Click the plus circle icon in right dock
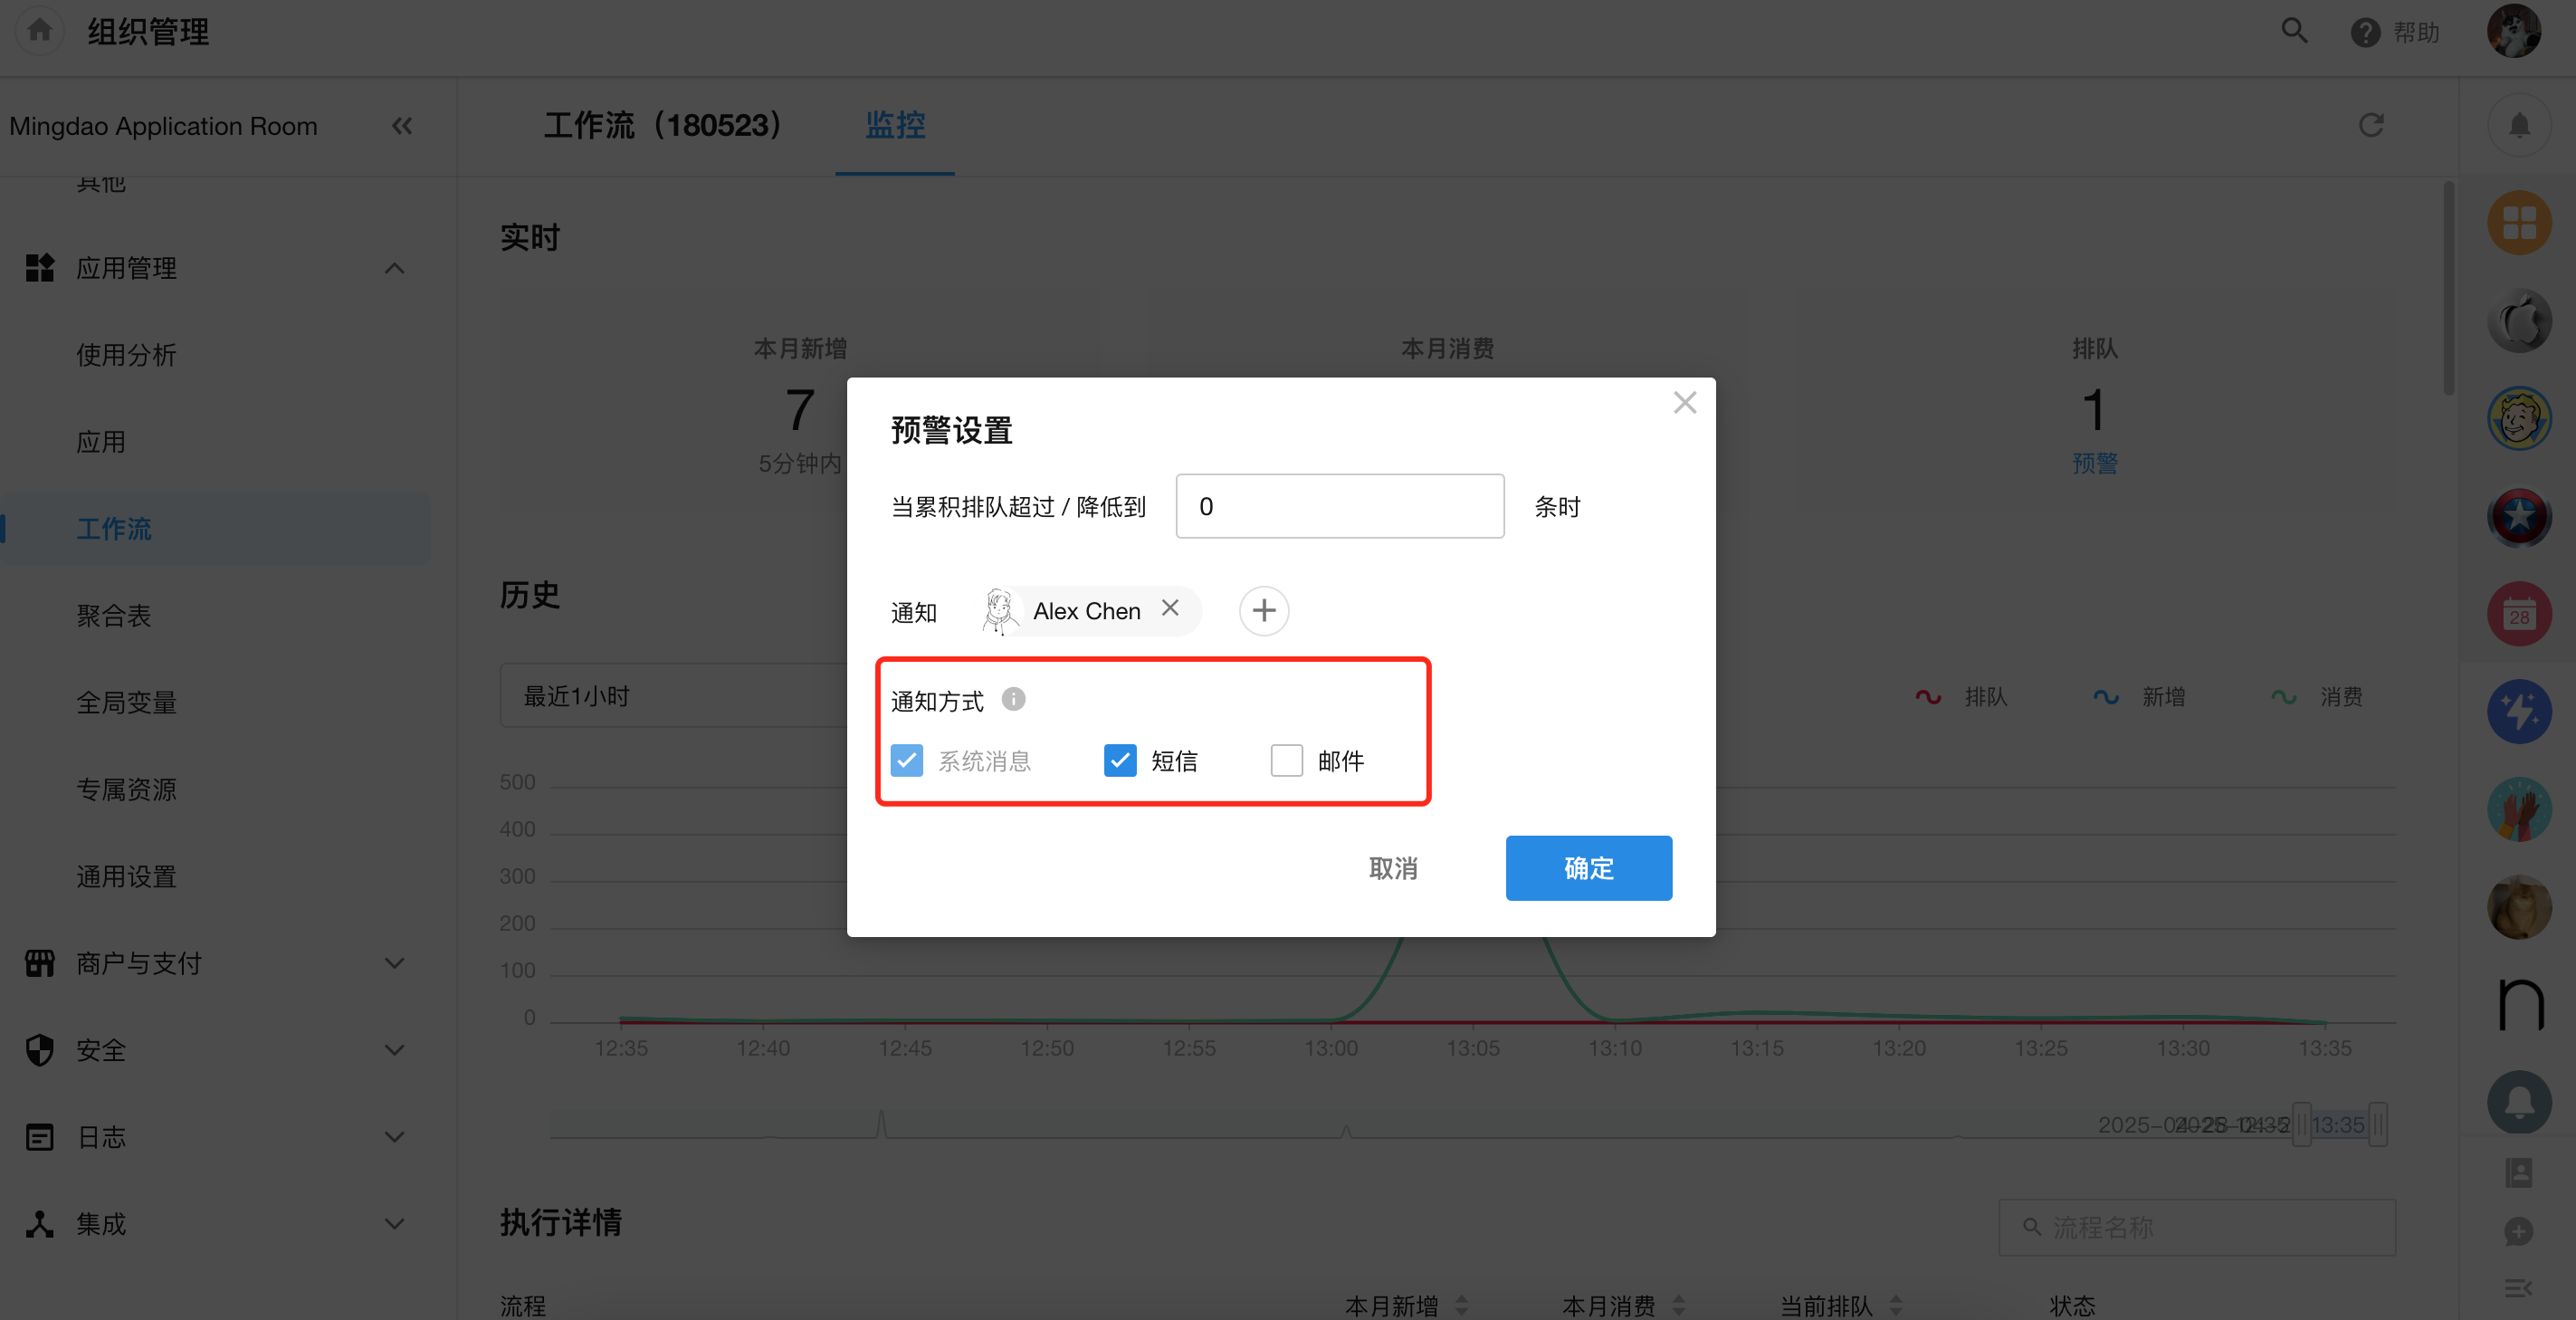The image size is (2576, 1320). tap(2519, 1231)
